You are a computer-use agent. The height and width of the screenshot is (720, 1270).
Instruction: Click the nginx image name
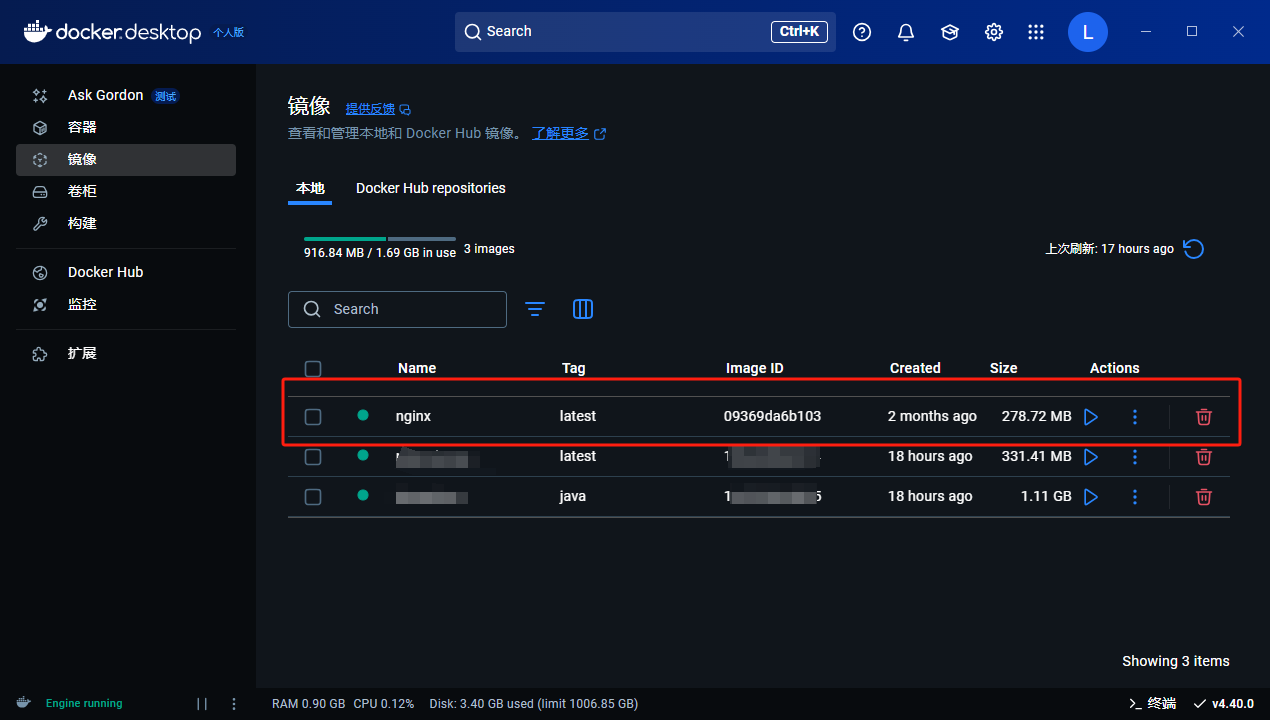pyautogui.click(x=413, y=416)
